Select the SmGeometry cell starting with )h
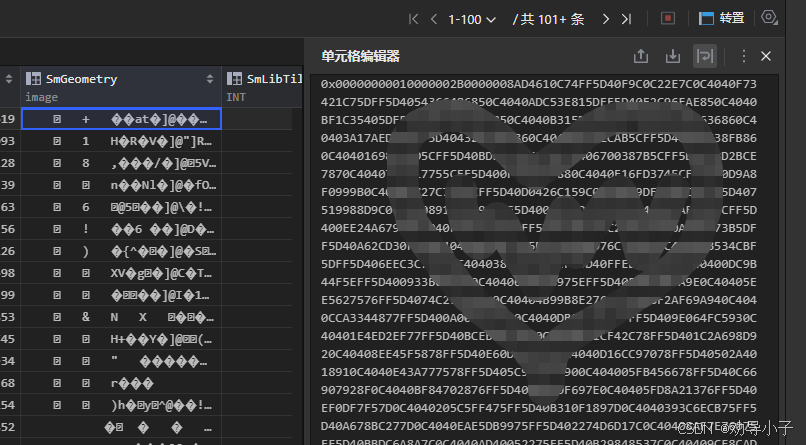Screen dimensions: 806x445 click(x=121, y=405)
